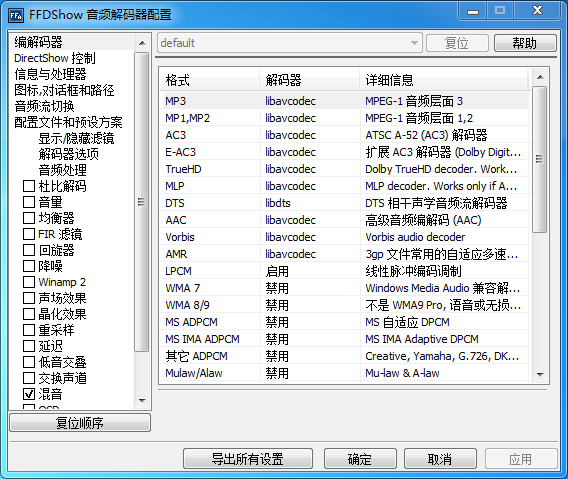568x479 pixels.
Task: Click codec table scrollbar down arrow
Action: click(x=540, y=374)
